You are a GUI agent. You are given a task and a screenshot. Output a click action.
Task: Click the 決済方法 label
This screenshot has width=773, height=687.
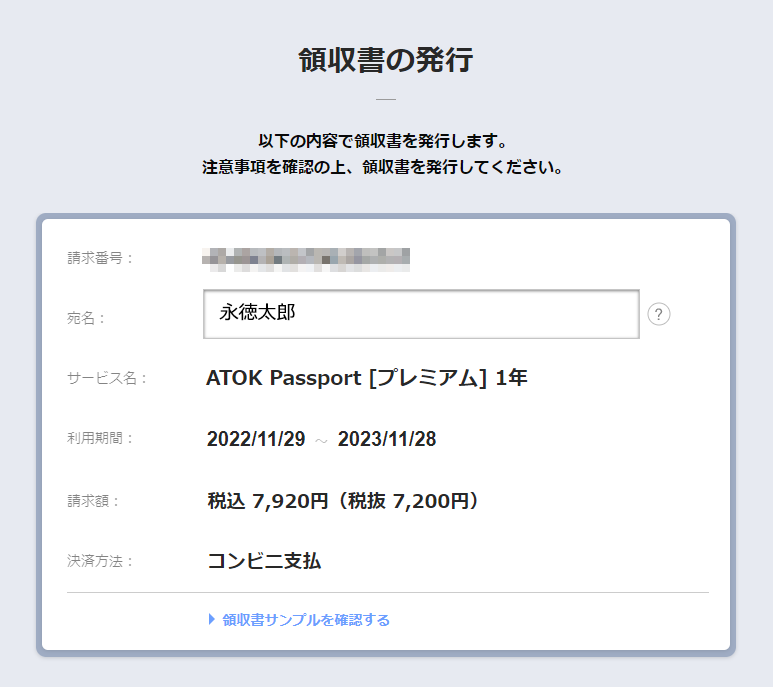pos(100,561)
